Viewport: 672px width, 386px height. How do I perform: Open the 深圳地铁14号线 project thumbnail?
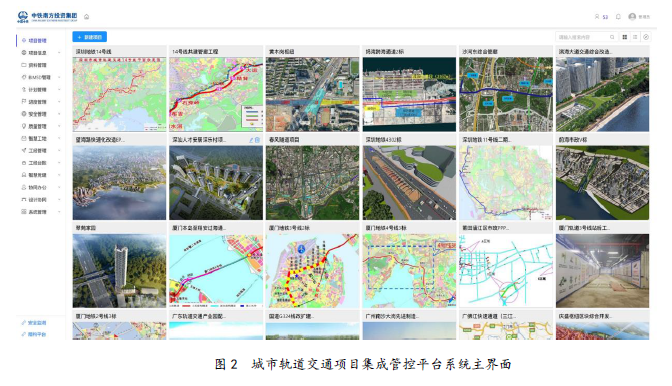click(x=119, y=94)
